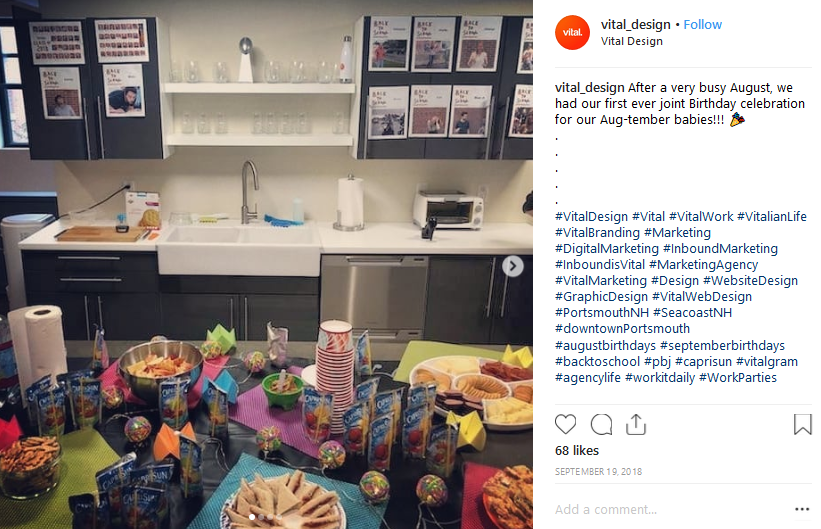Viewport: 821px width, 529px height.
Task: Share the post using share icon
Action: [x=636, y=424]
